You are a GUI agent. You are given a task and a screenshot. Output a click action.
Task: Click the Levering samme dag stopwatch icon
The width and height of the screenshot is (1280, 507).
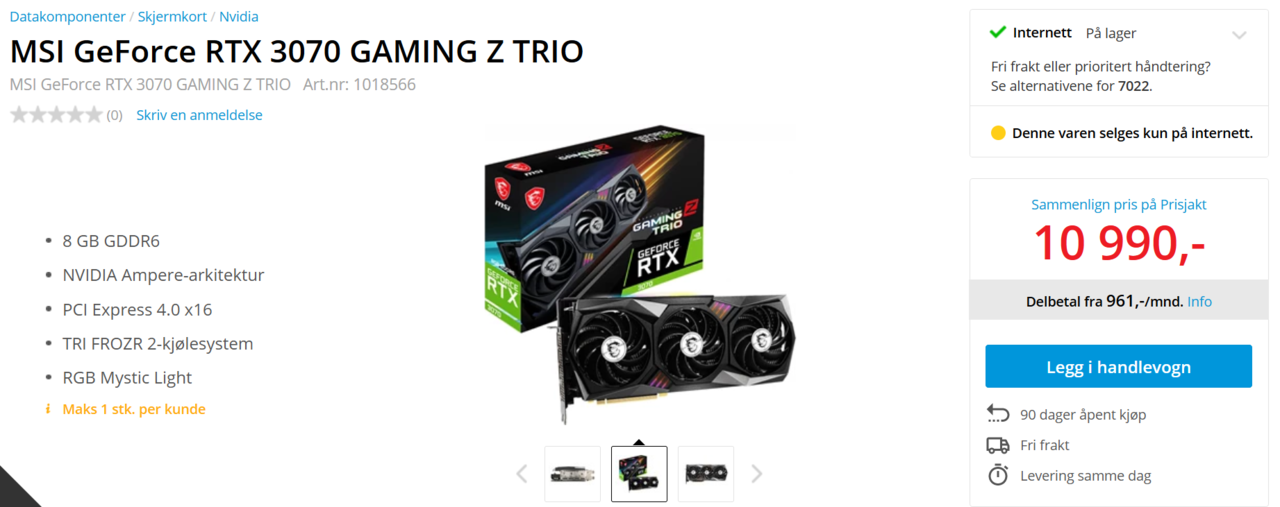pyautogui.click(x=998, y=476)
